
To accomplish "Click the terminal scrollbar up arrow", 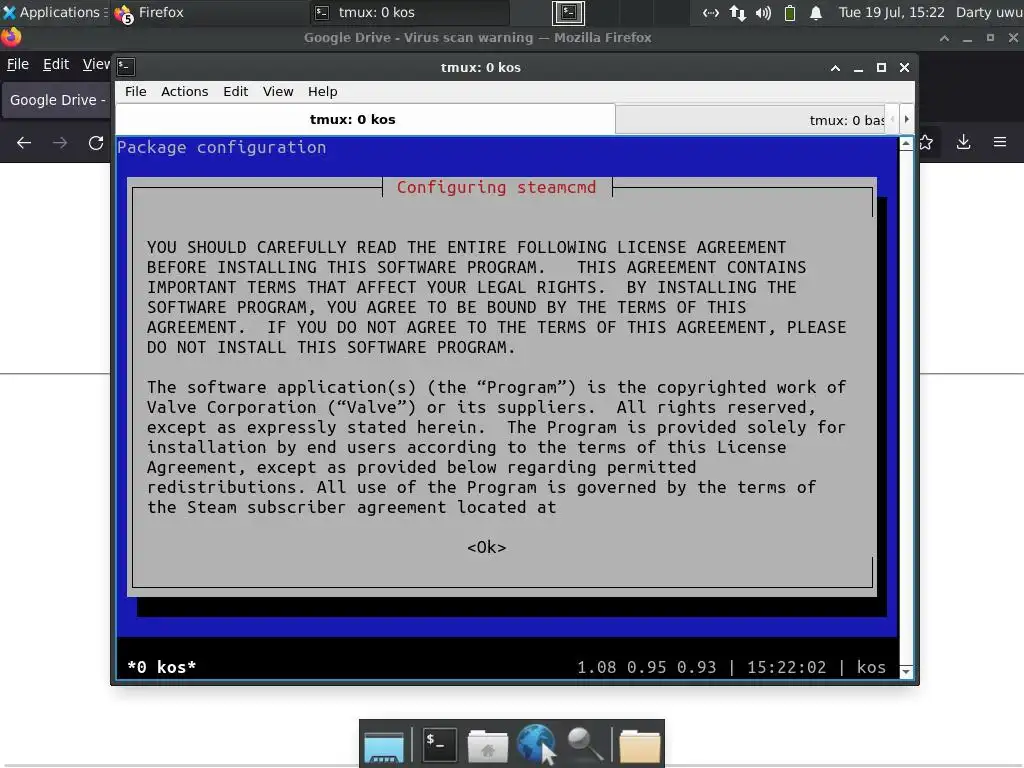I will click(x=906, y=144).
